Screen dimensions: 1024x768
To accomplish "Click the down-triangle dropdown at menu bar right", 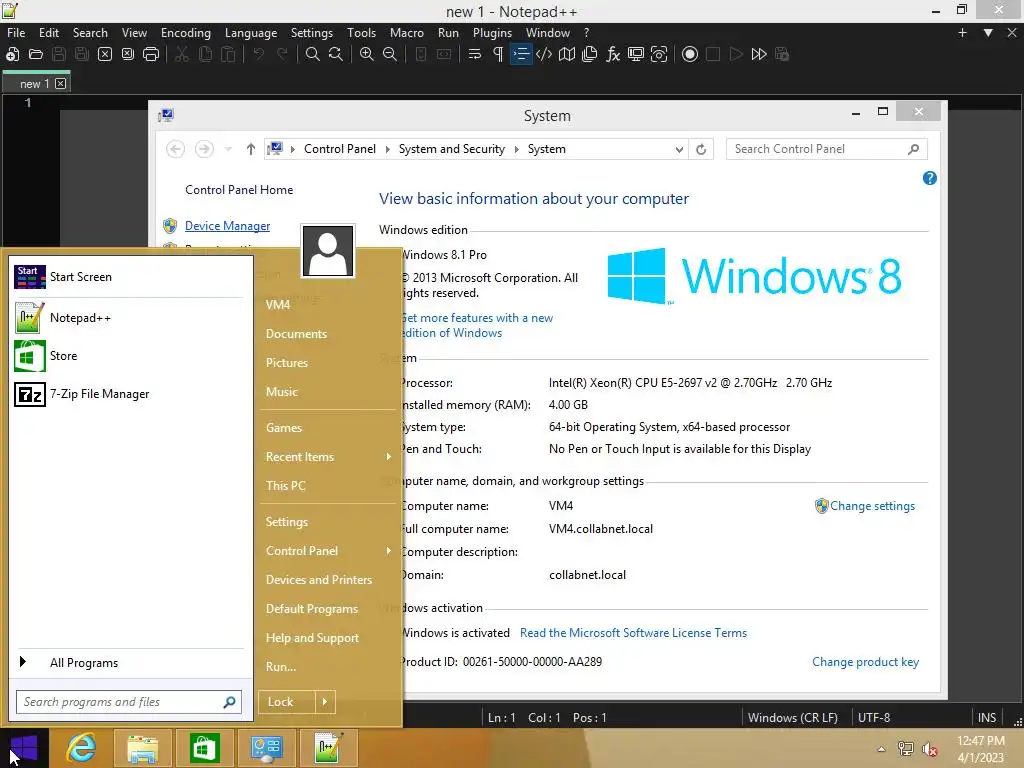I will 988,33.
